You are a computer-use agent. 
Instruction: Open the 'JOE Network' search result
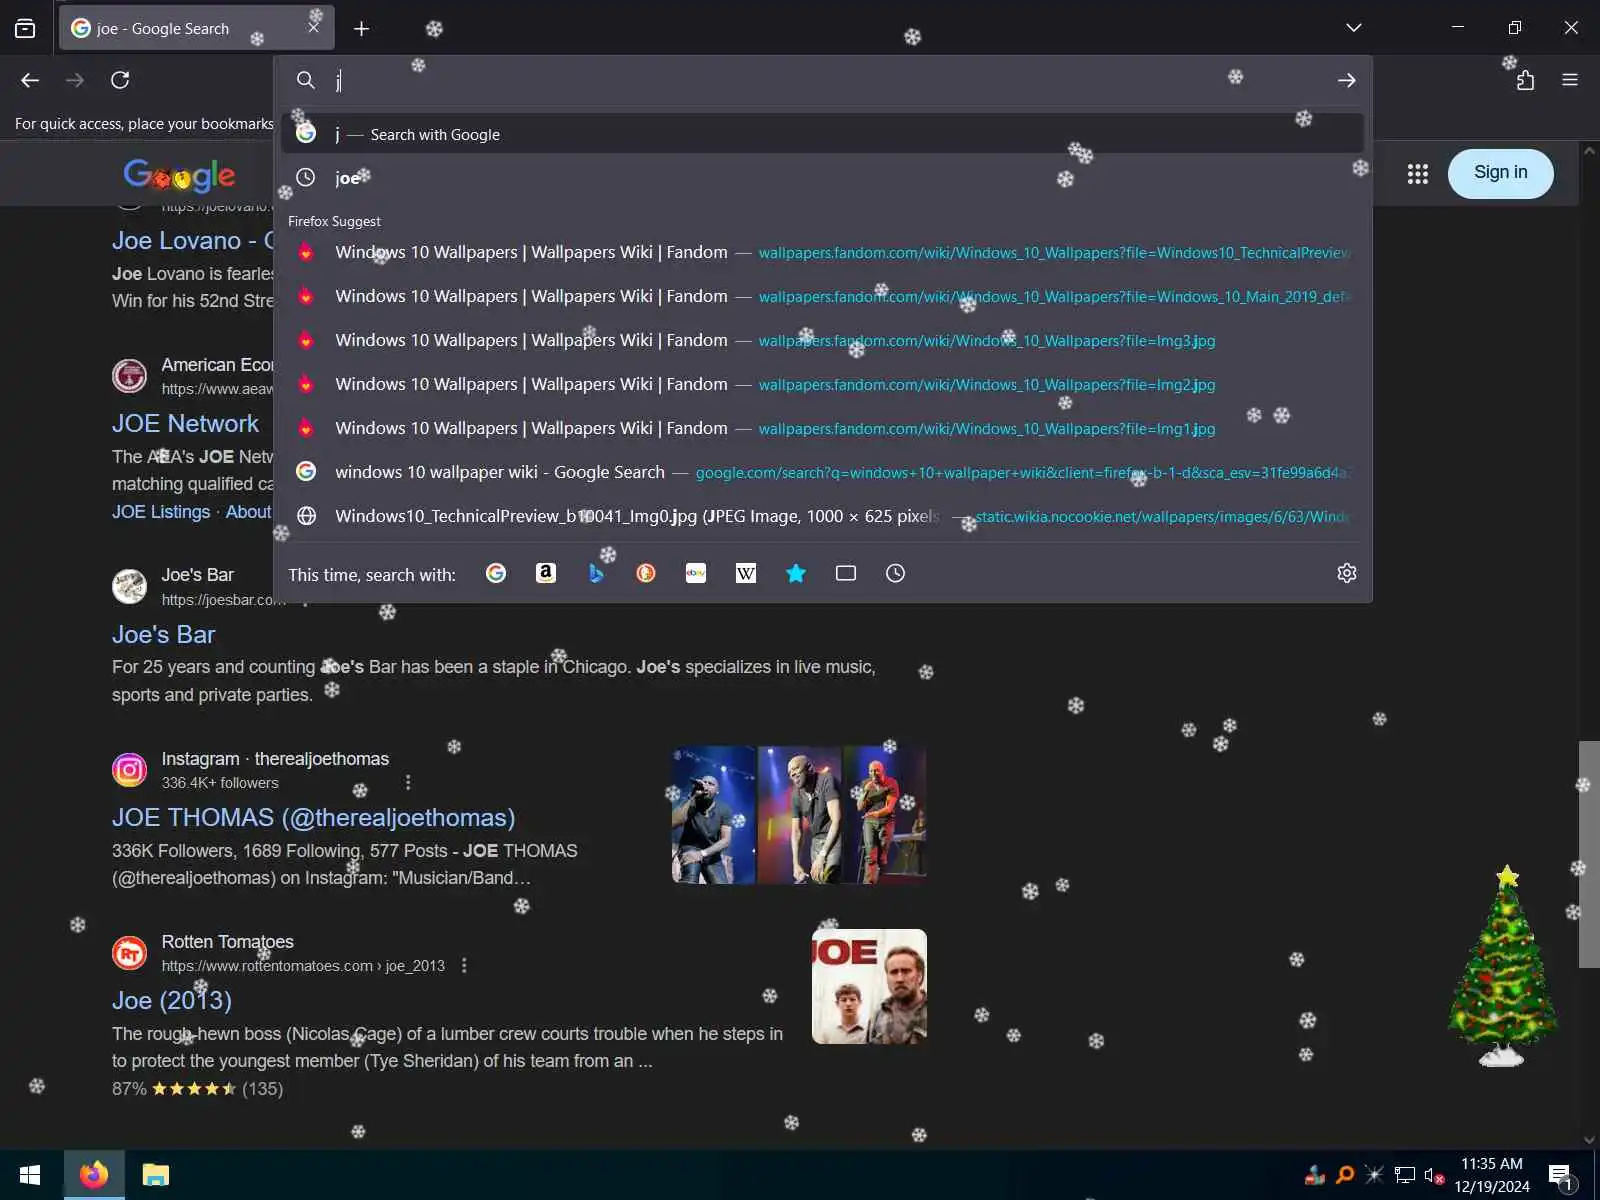click(x=185, y=423)
